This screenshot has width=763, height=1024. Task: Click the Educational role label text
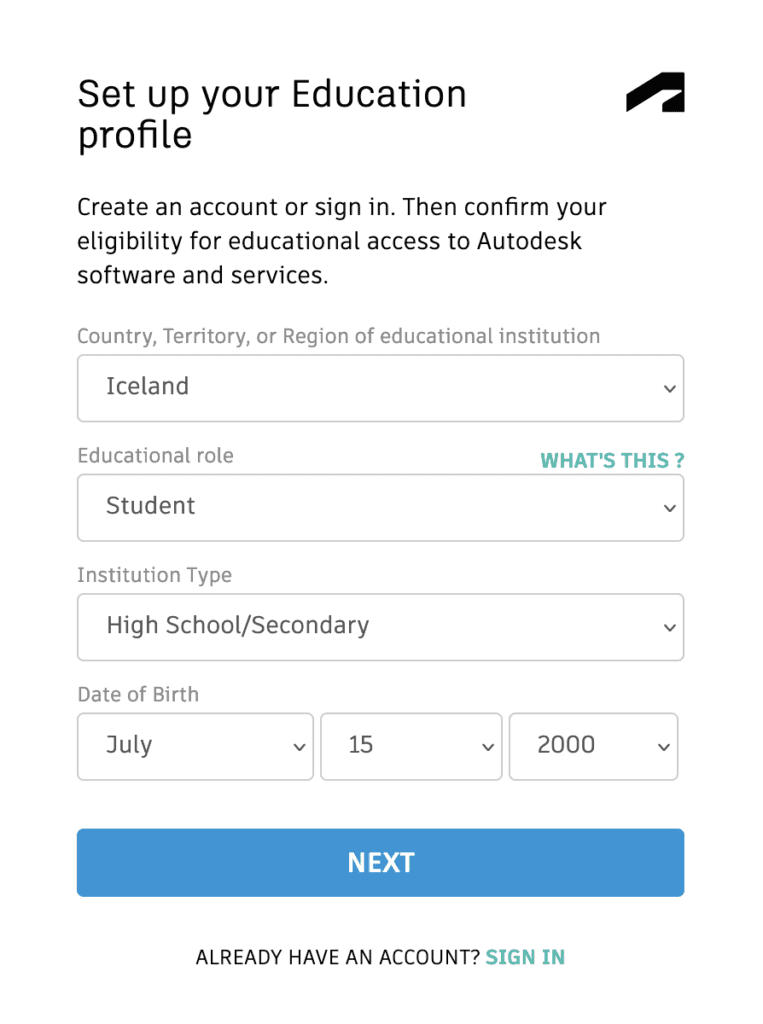click(x=155, y=456)
